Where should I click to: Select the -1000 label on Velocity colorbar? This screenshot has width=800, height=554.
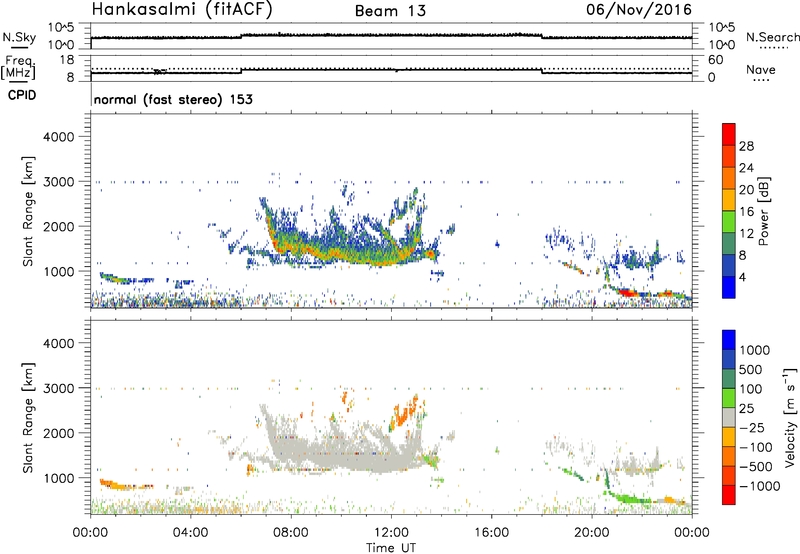[x=758, y=486]
